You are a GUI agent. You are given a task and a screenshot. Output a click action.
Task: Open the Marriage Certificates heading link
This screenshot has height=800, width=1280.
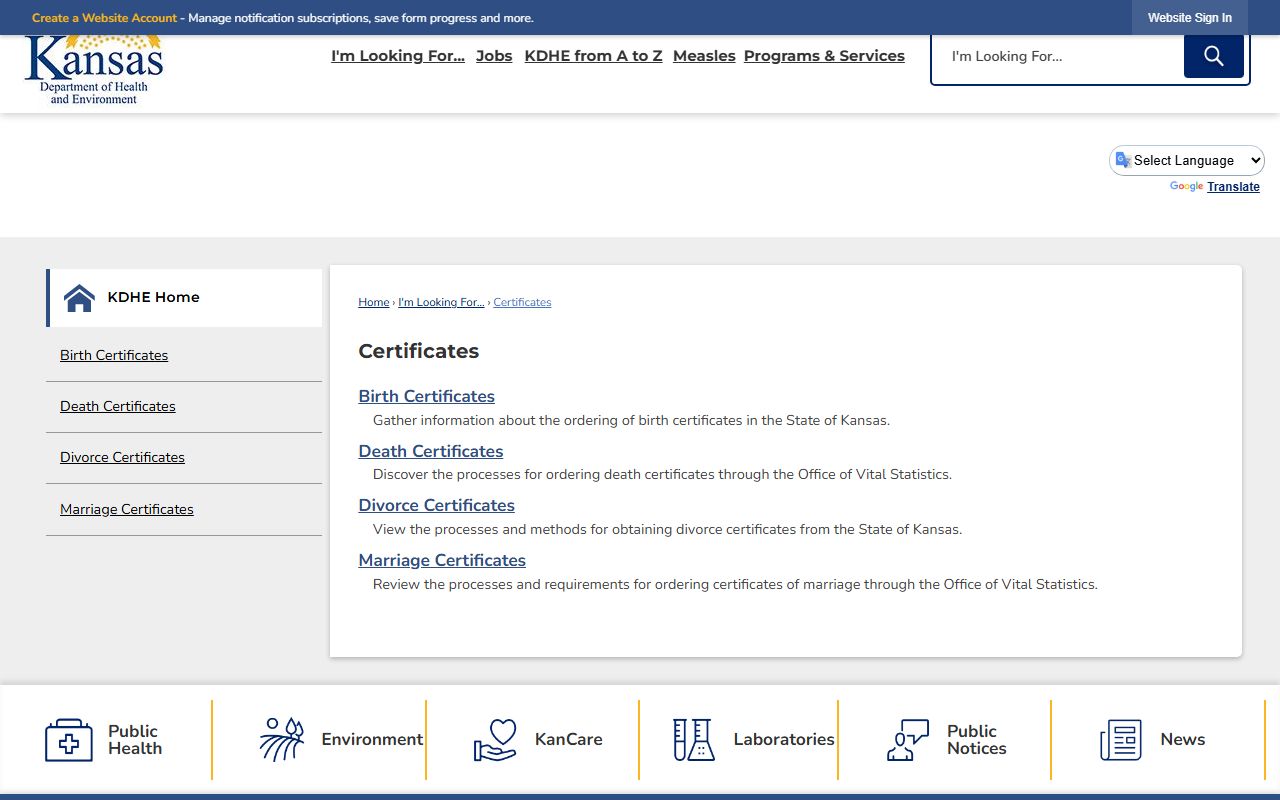tap(442, 560)
